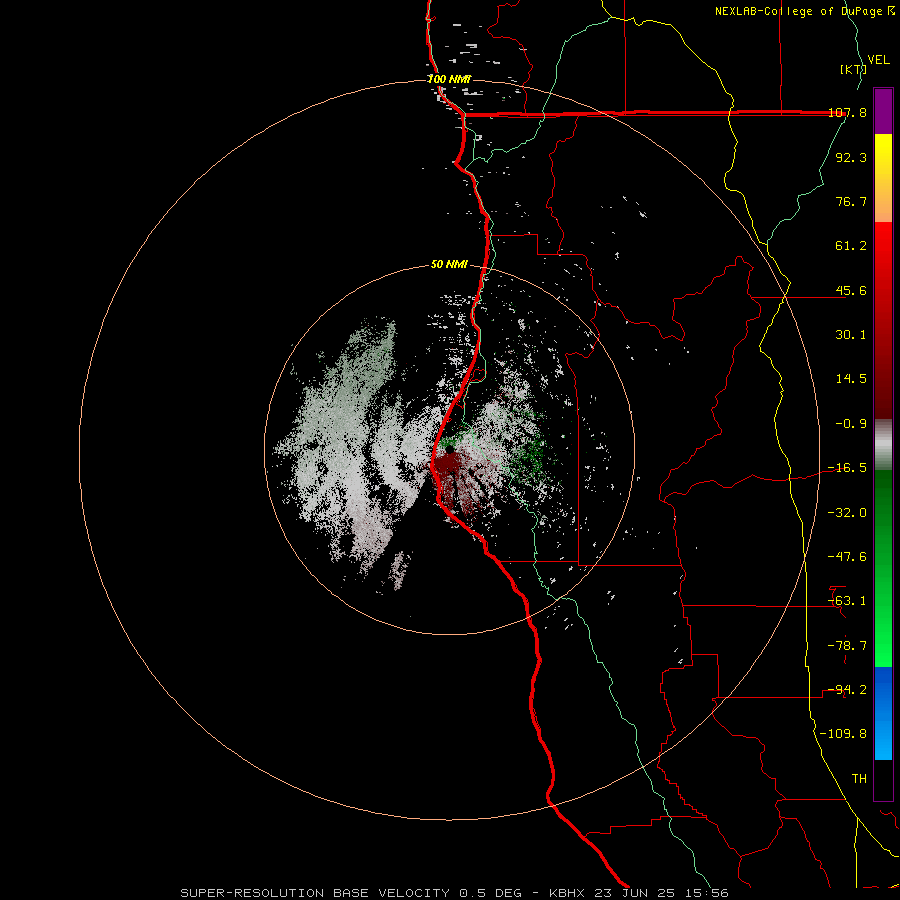
Task: Select the 61.2 legend value
Action: click(x=851, y=246)
